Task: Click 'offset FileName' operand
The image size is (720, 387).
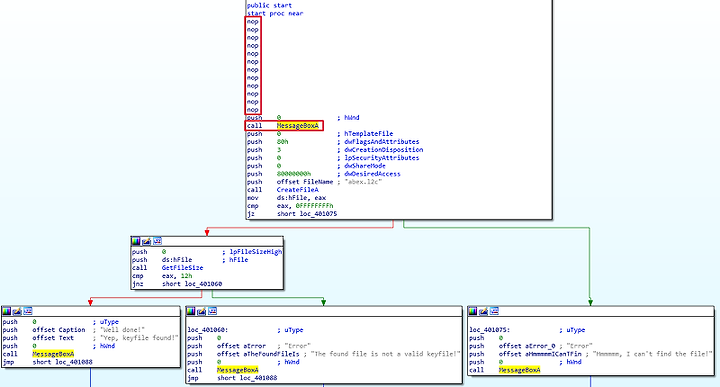Action: [x=305, y=182]
